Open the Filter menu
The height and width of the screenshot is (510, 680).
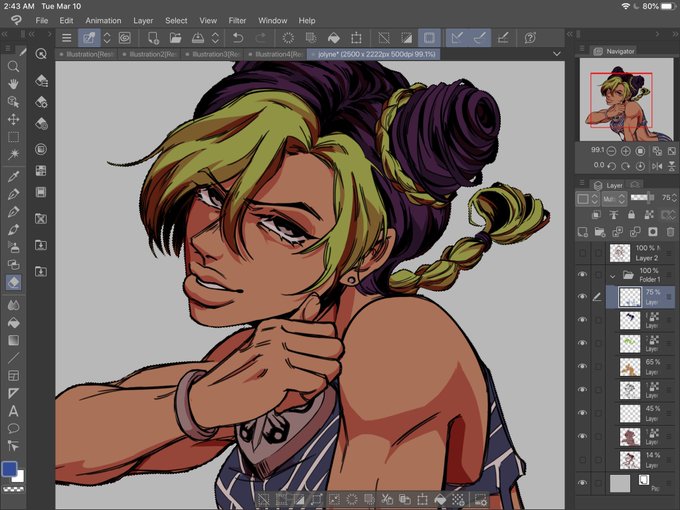tap(237, 20)
